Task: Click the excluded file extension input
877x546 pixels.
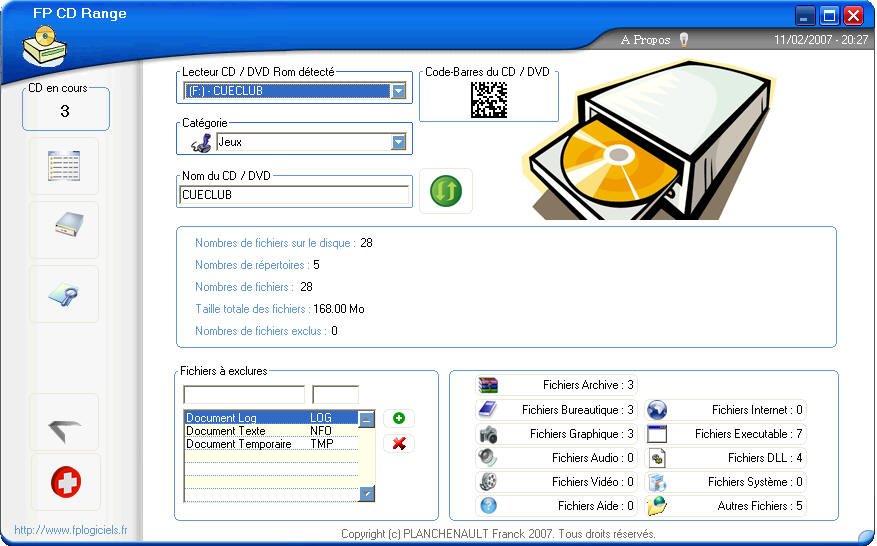Action: (x=335, y=394)
